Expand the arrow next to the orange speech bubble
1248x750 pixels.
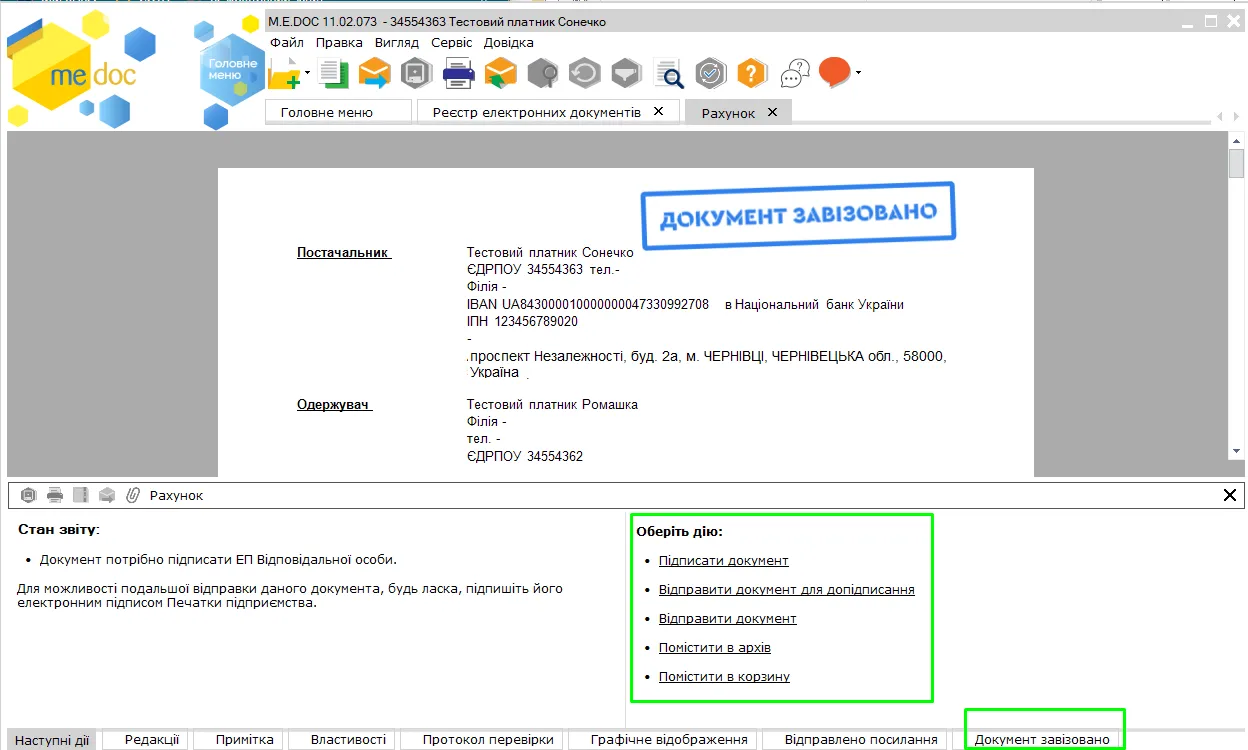pos(858,73)
